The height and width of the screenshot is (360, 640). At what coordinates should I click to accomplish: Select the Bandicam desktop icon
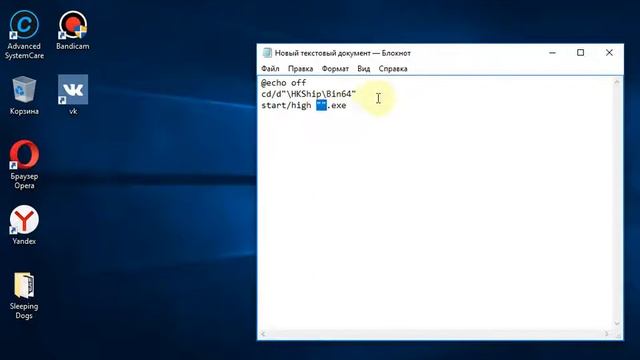(73, 31)
